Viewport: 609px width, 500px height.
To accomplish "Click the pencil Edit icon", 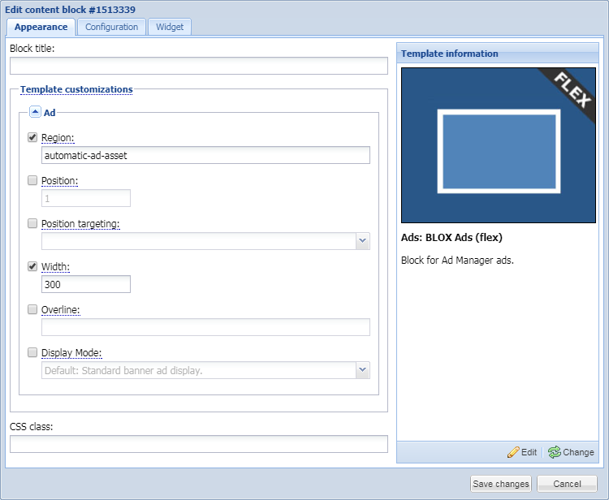I will point(513,453).
